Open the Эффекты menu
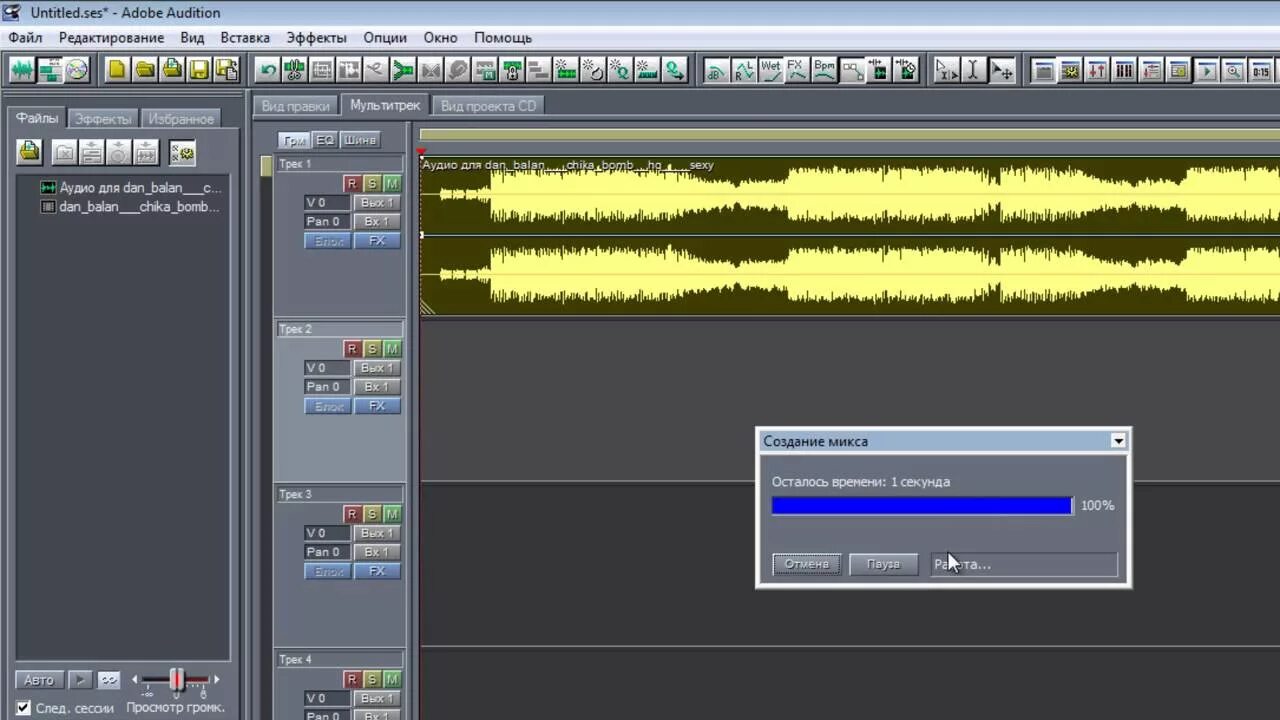Image resolution: width=1280 pixels, height=720 pixels. [316, 37]
